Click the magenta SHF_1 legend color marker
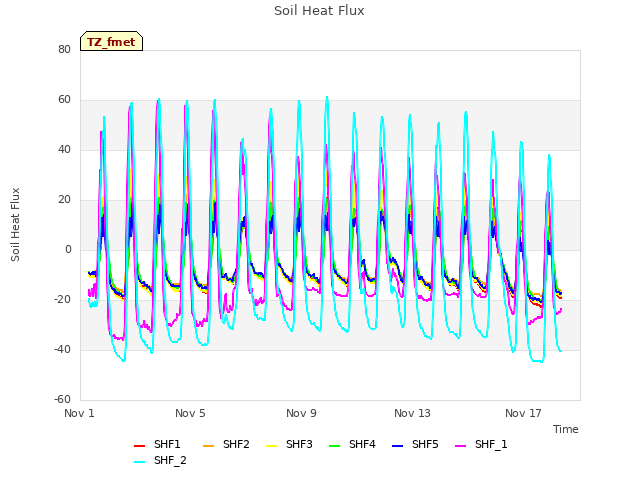This screenshot has width=640, height=480. (461, 446)
